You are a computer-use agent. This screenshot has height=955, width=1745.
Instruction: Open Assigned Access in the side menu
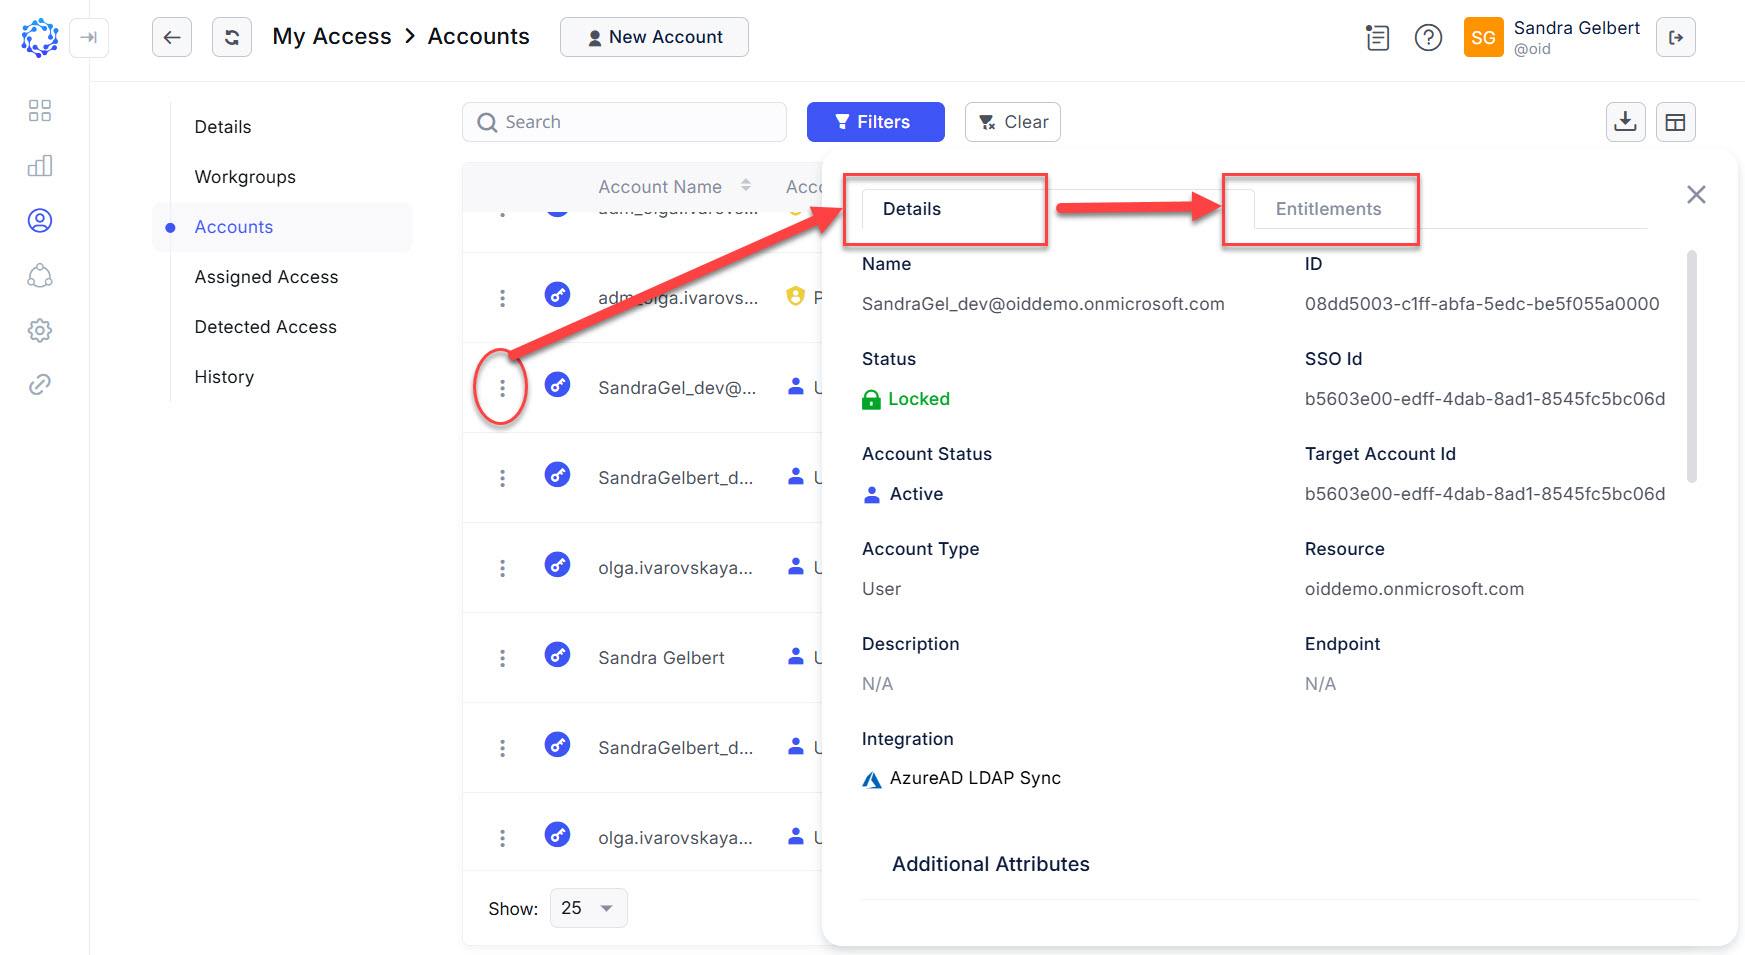[266, 277]
